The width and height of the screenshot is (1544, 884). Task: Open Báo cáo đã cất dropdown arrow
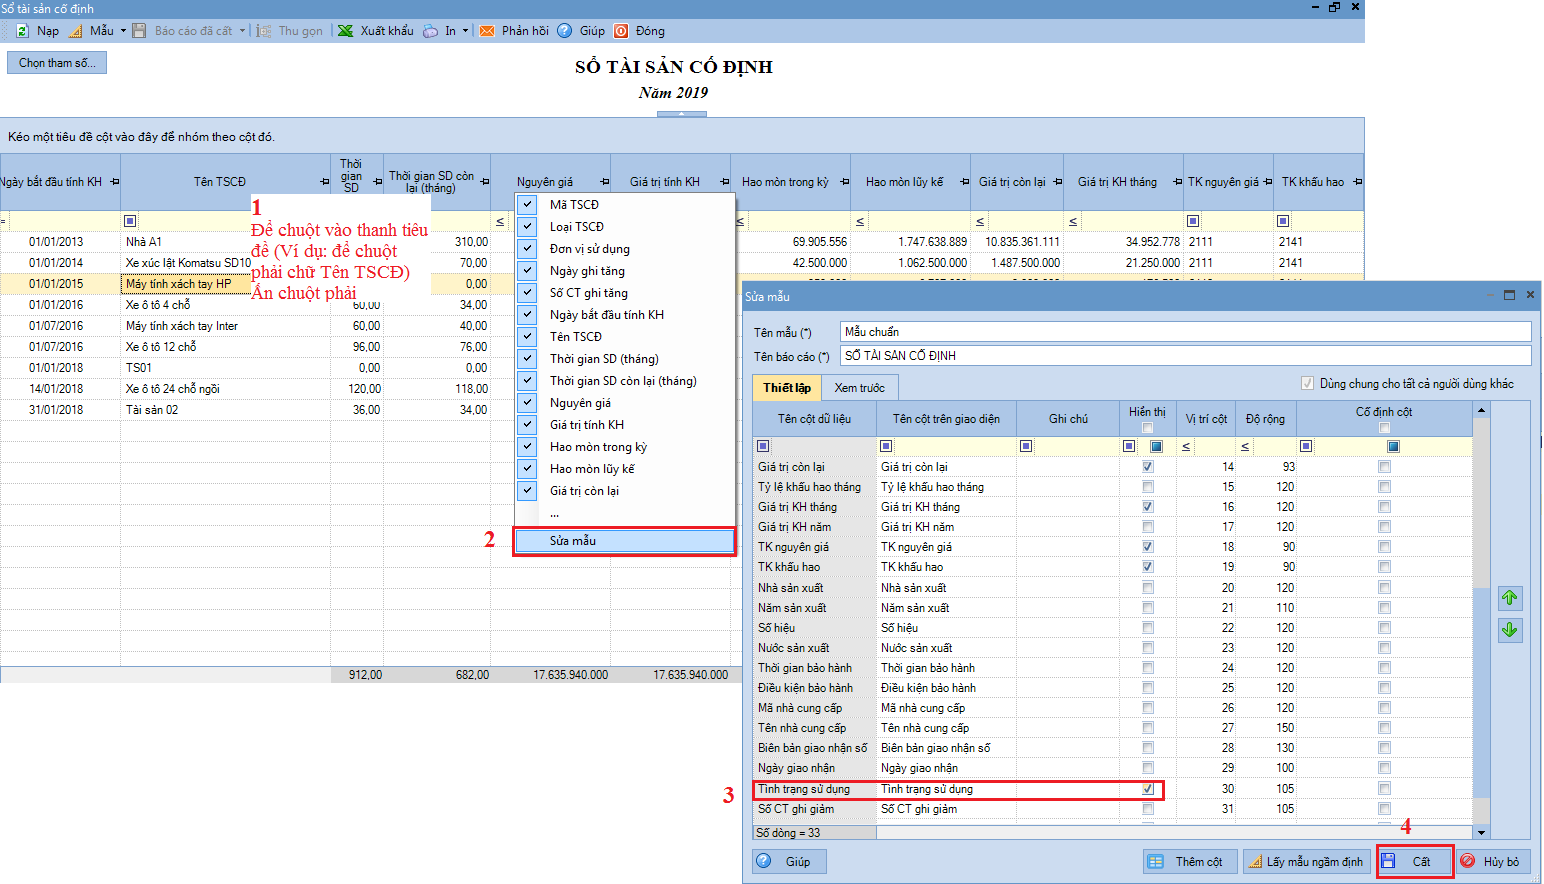[242, 31]
